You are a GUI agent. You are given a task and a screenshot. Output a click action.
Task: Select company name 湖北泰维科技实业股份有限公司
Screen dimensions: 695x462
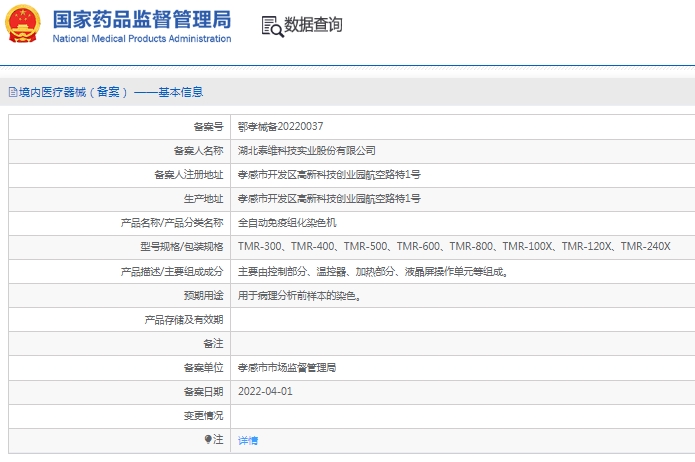307,151
